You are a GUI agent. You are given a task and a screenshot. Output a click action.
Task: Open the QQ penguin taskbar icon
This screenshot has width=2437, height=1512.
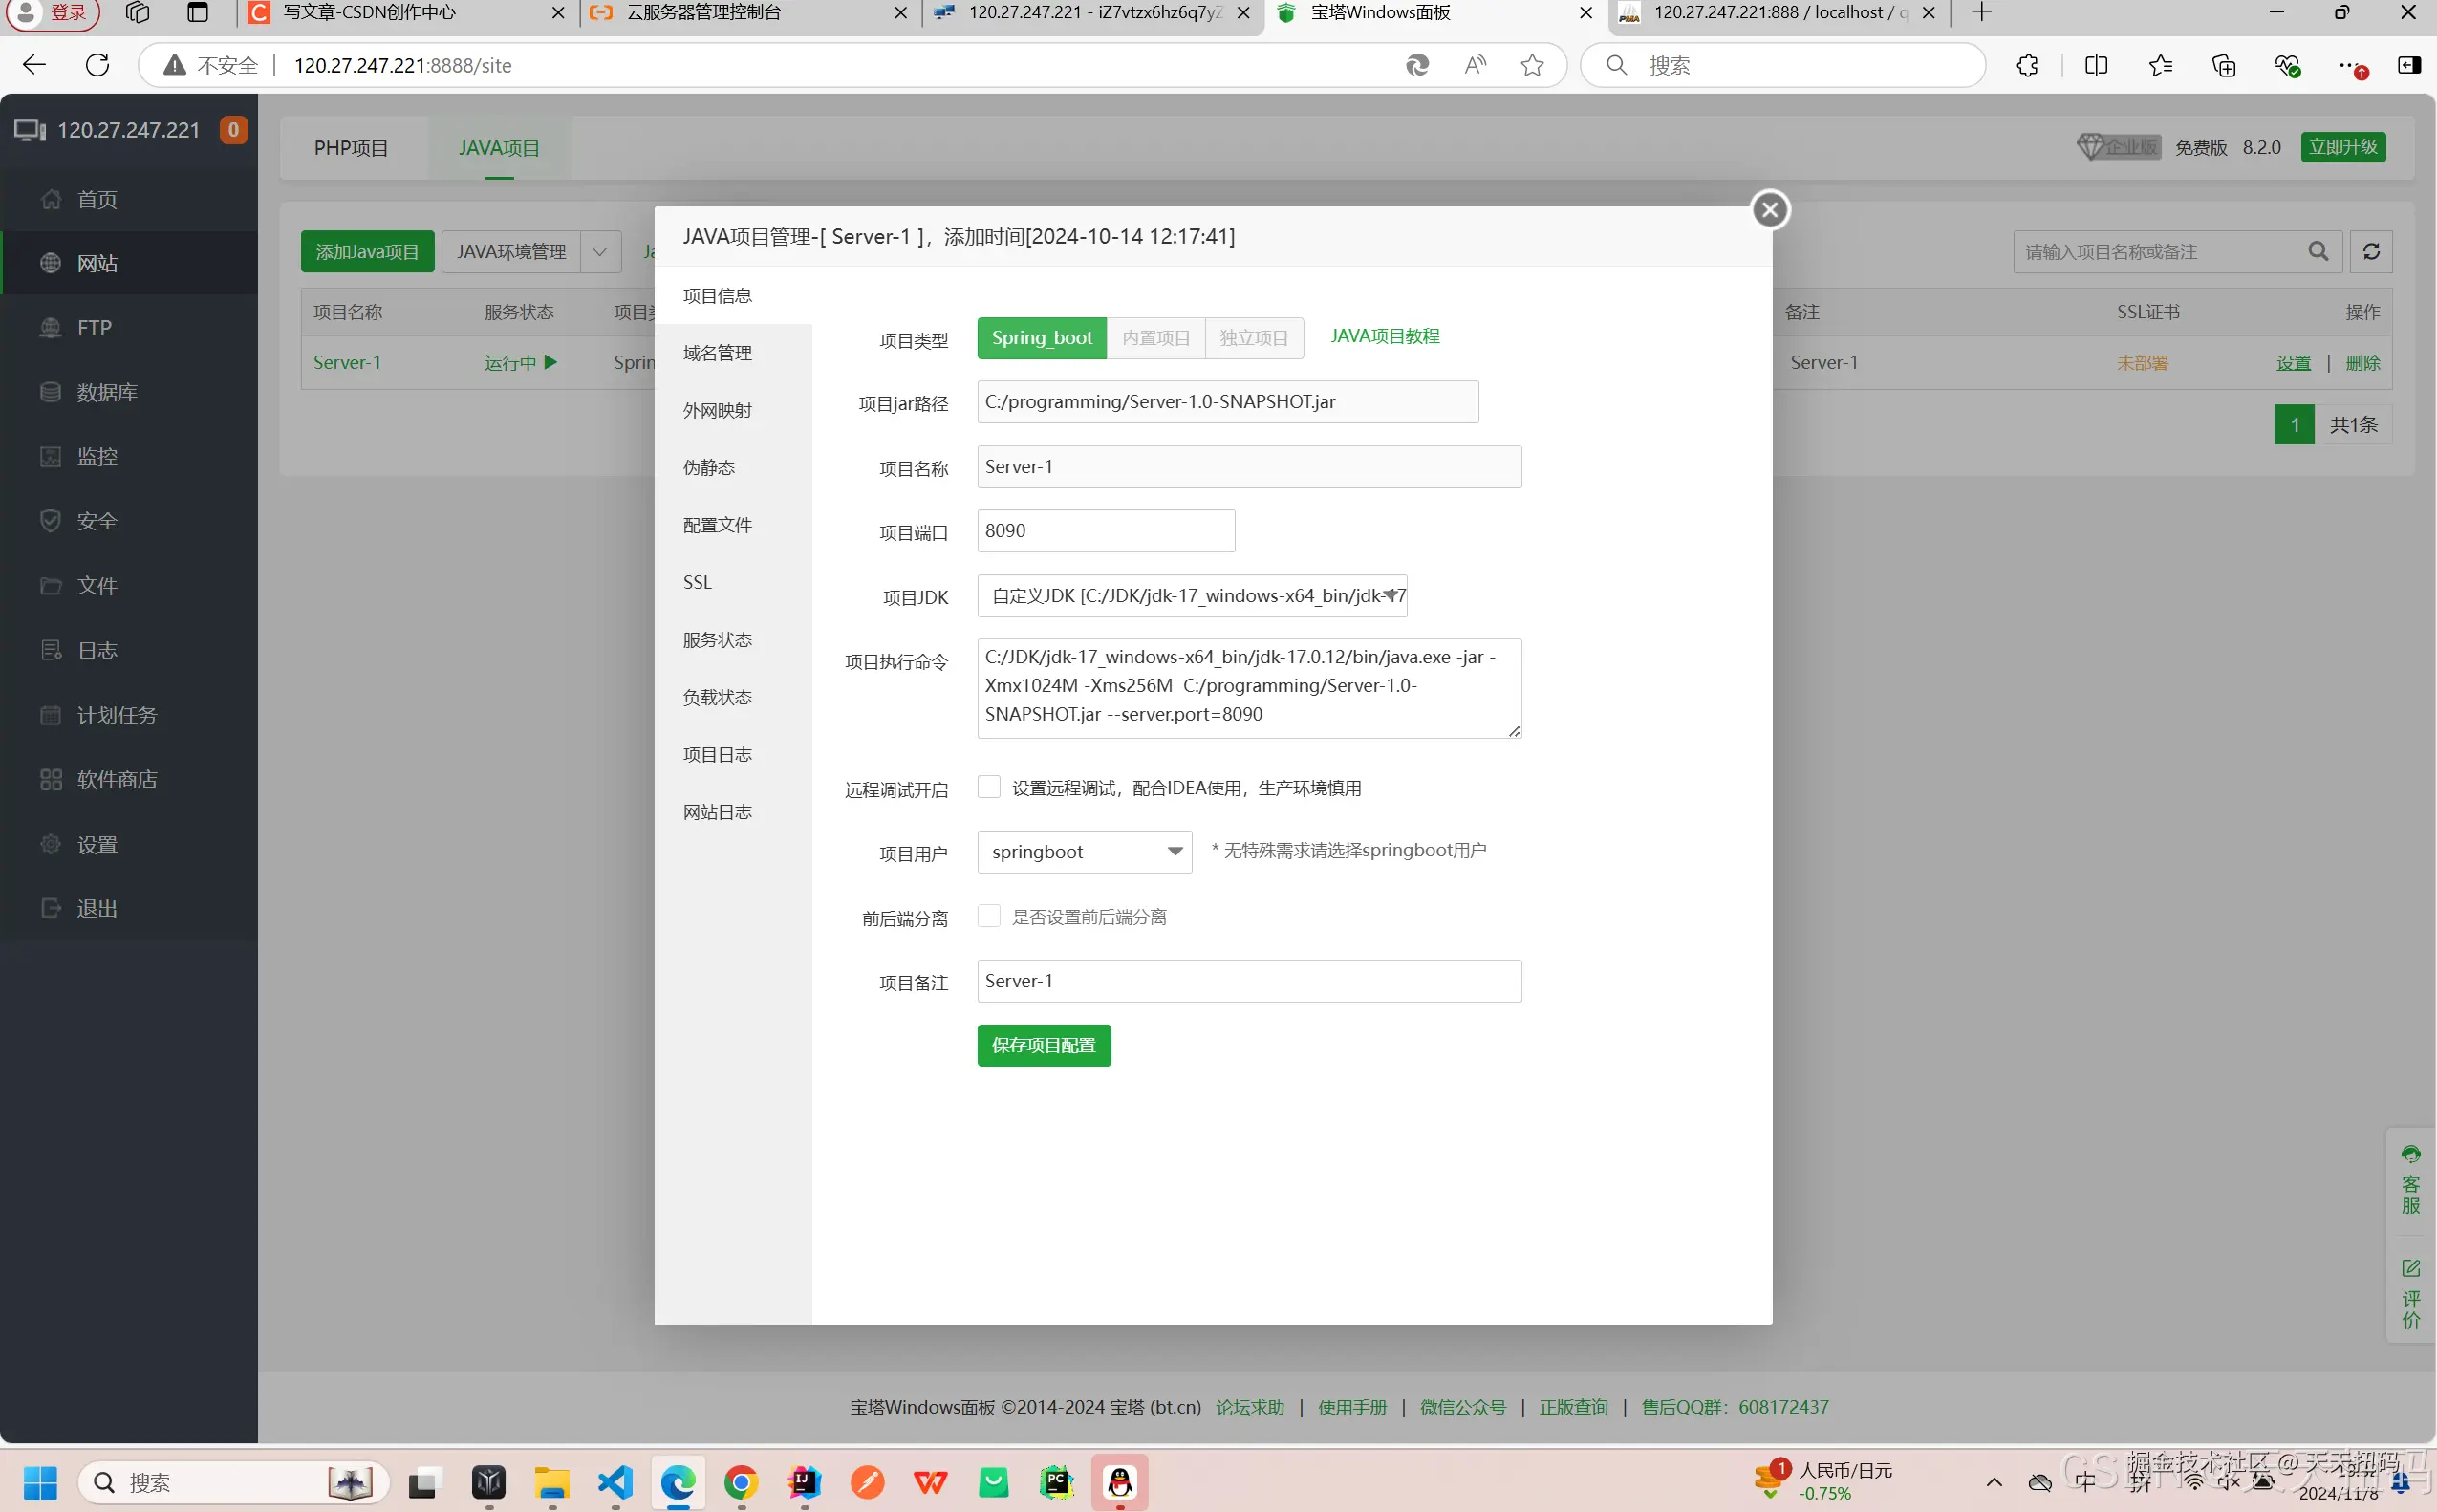coord(1119,1481)
